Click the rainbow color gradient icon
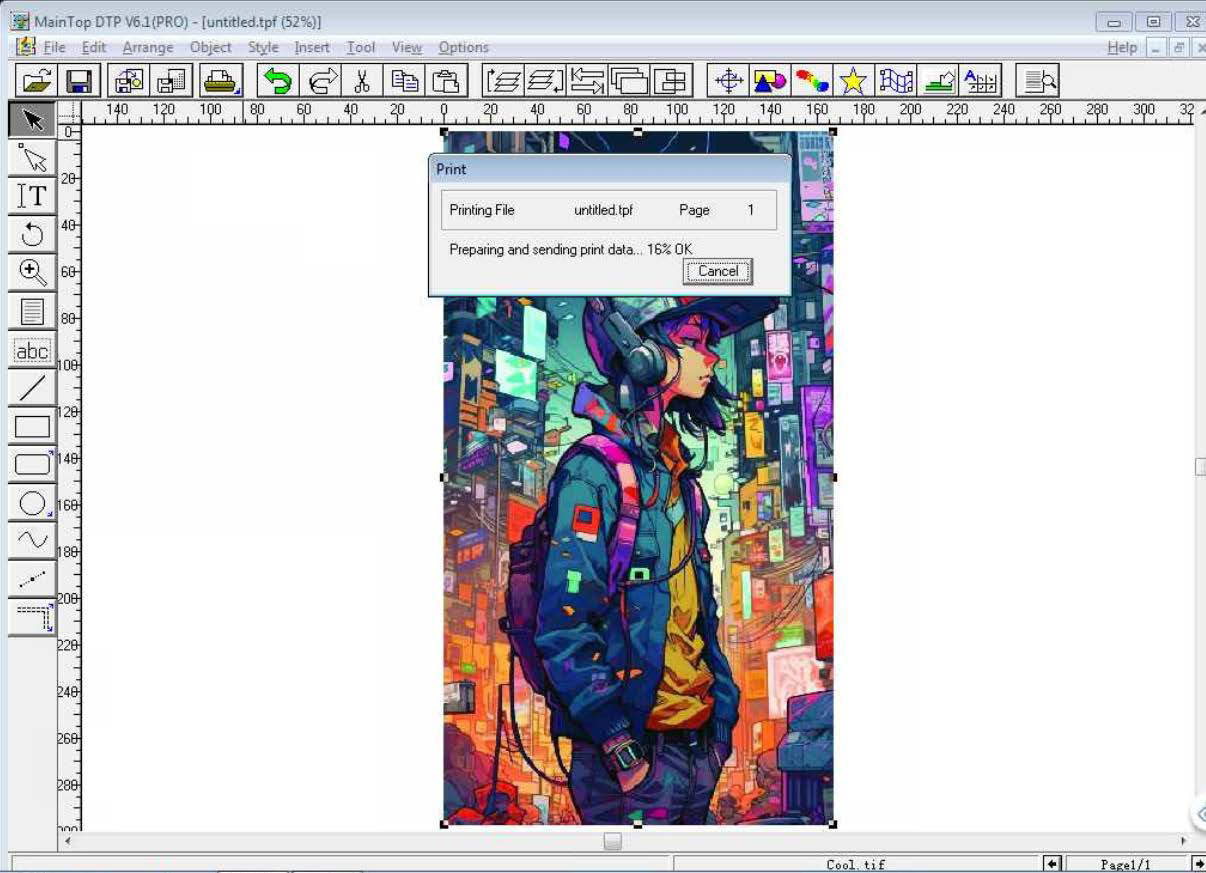Image resolution: width=1206 pixels, height=873 pixels. coord(812,80)
